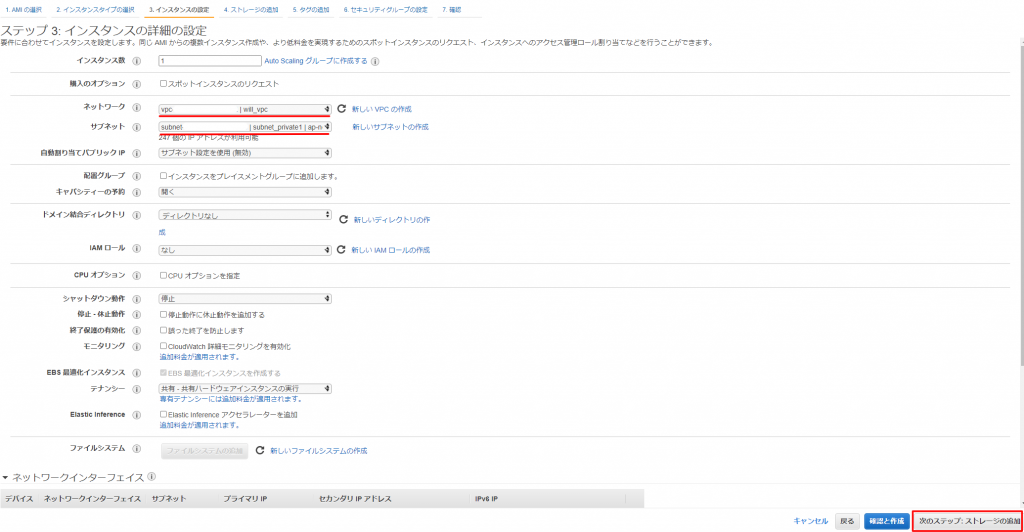Screen dimensions: 1024x532
Task: Go to step 6 セキュリティグループの設定
Action: point(386,10)
